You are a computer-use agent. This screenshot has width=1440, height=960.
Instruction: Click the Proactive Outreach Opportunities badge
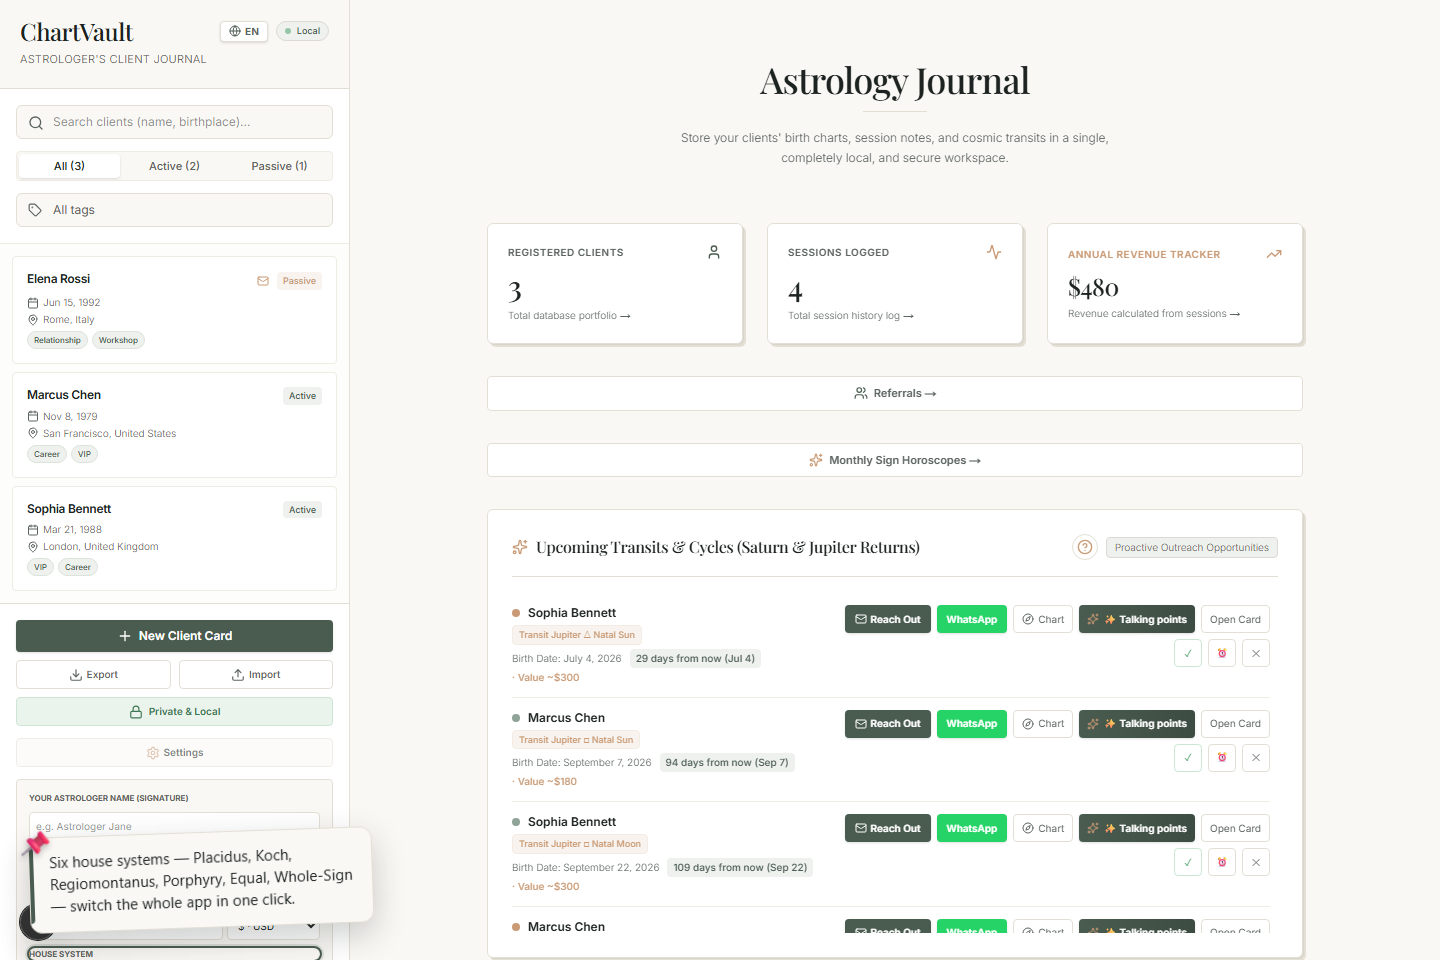[1192, 547]
